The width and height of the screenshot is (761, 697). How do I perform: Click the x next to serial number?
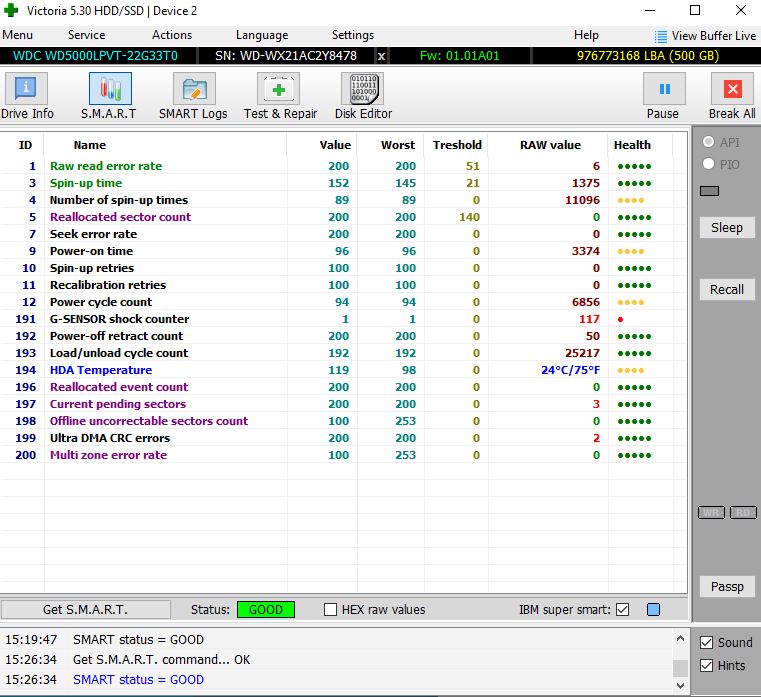tap(381, 56)
